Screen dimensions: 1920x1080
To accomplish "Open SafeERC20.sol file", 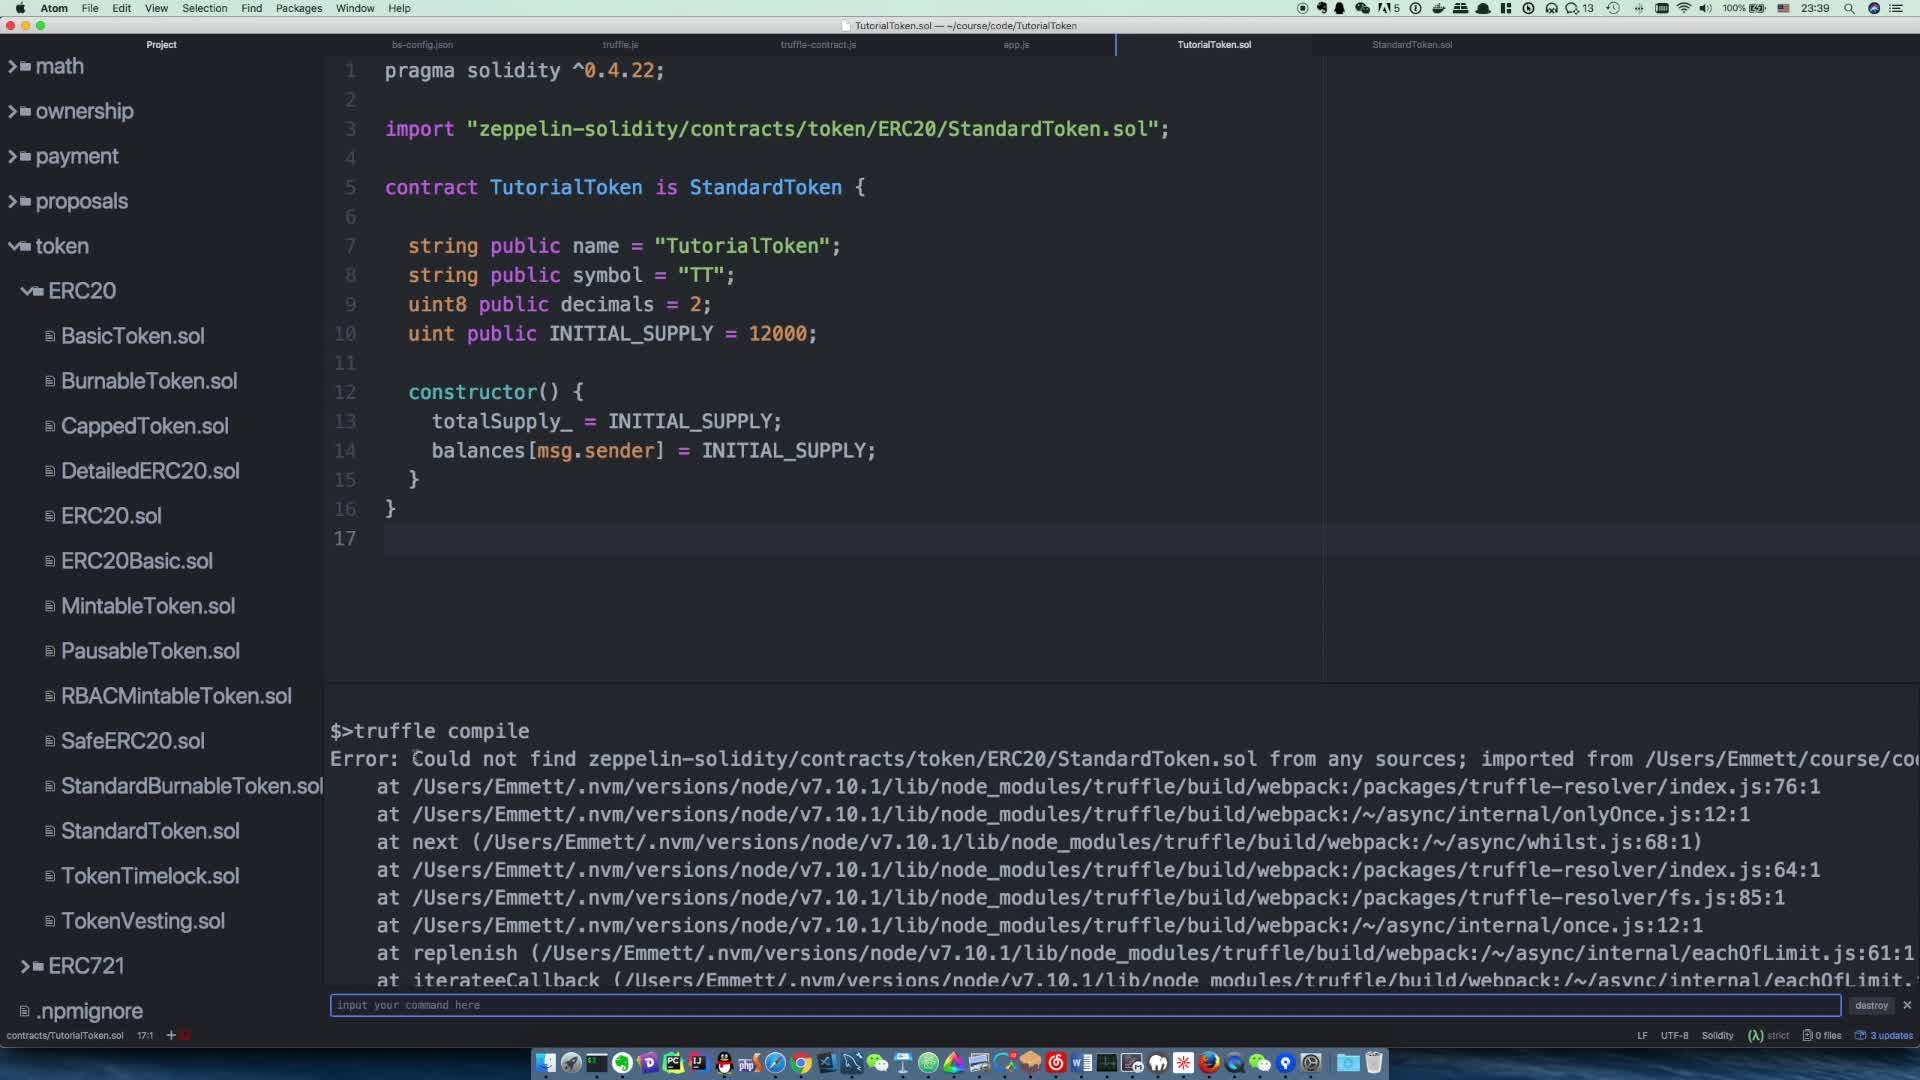I will (x=132, y=741).
